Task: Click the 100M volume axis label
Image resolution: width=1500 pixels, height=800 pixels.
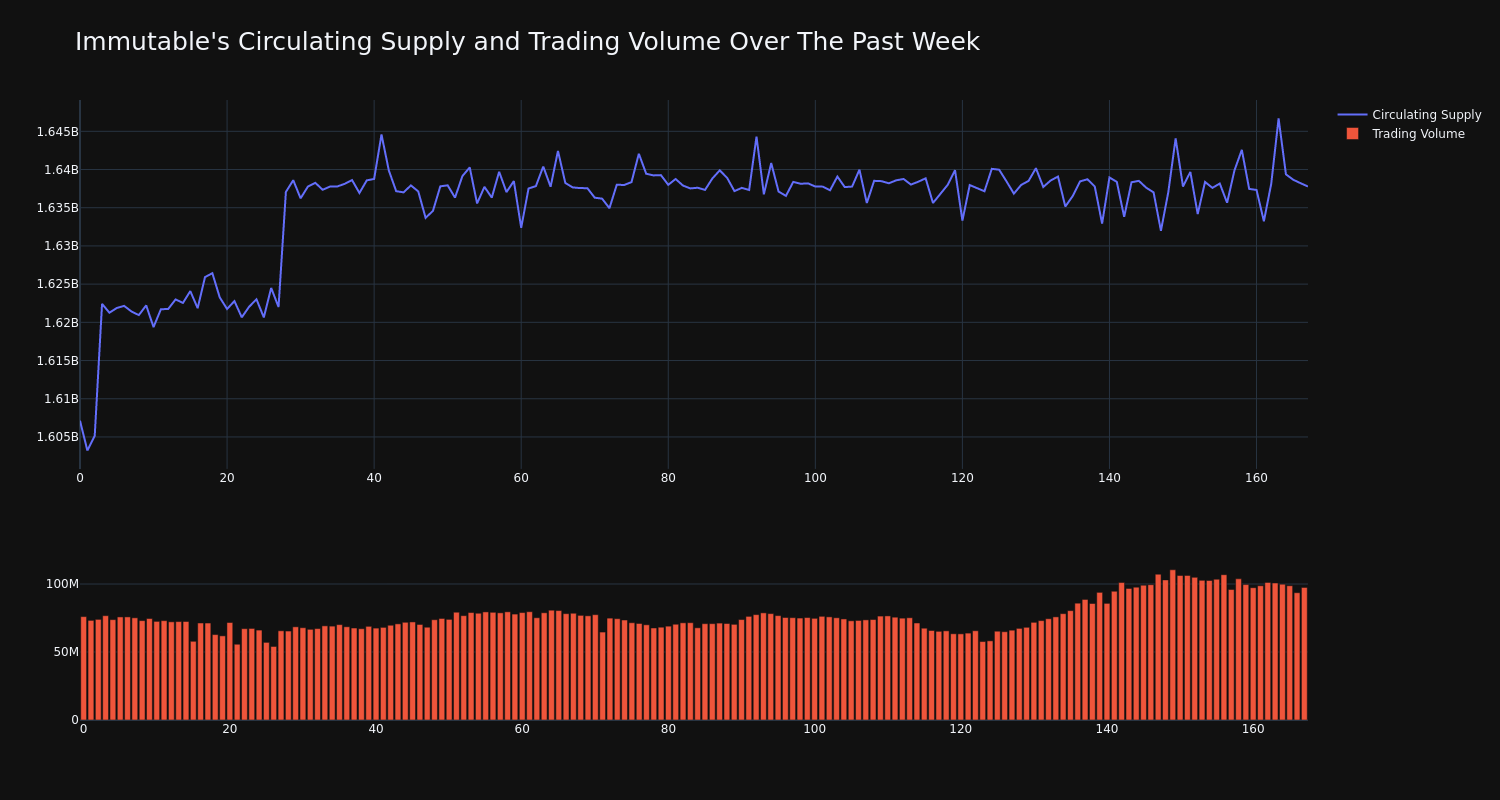Action: coord(62,584)
